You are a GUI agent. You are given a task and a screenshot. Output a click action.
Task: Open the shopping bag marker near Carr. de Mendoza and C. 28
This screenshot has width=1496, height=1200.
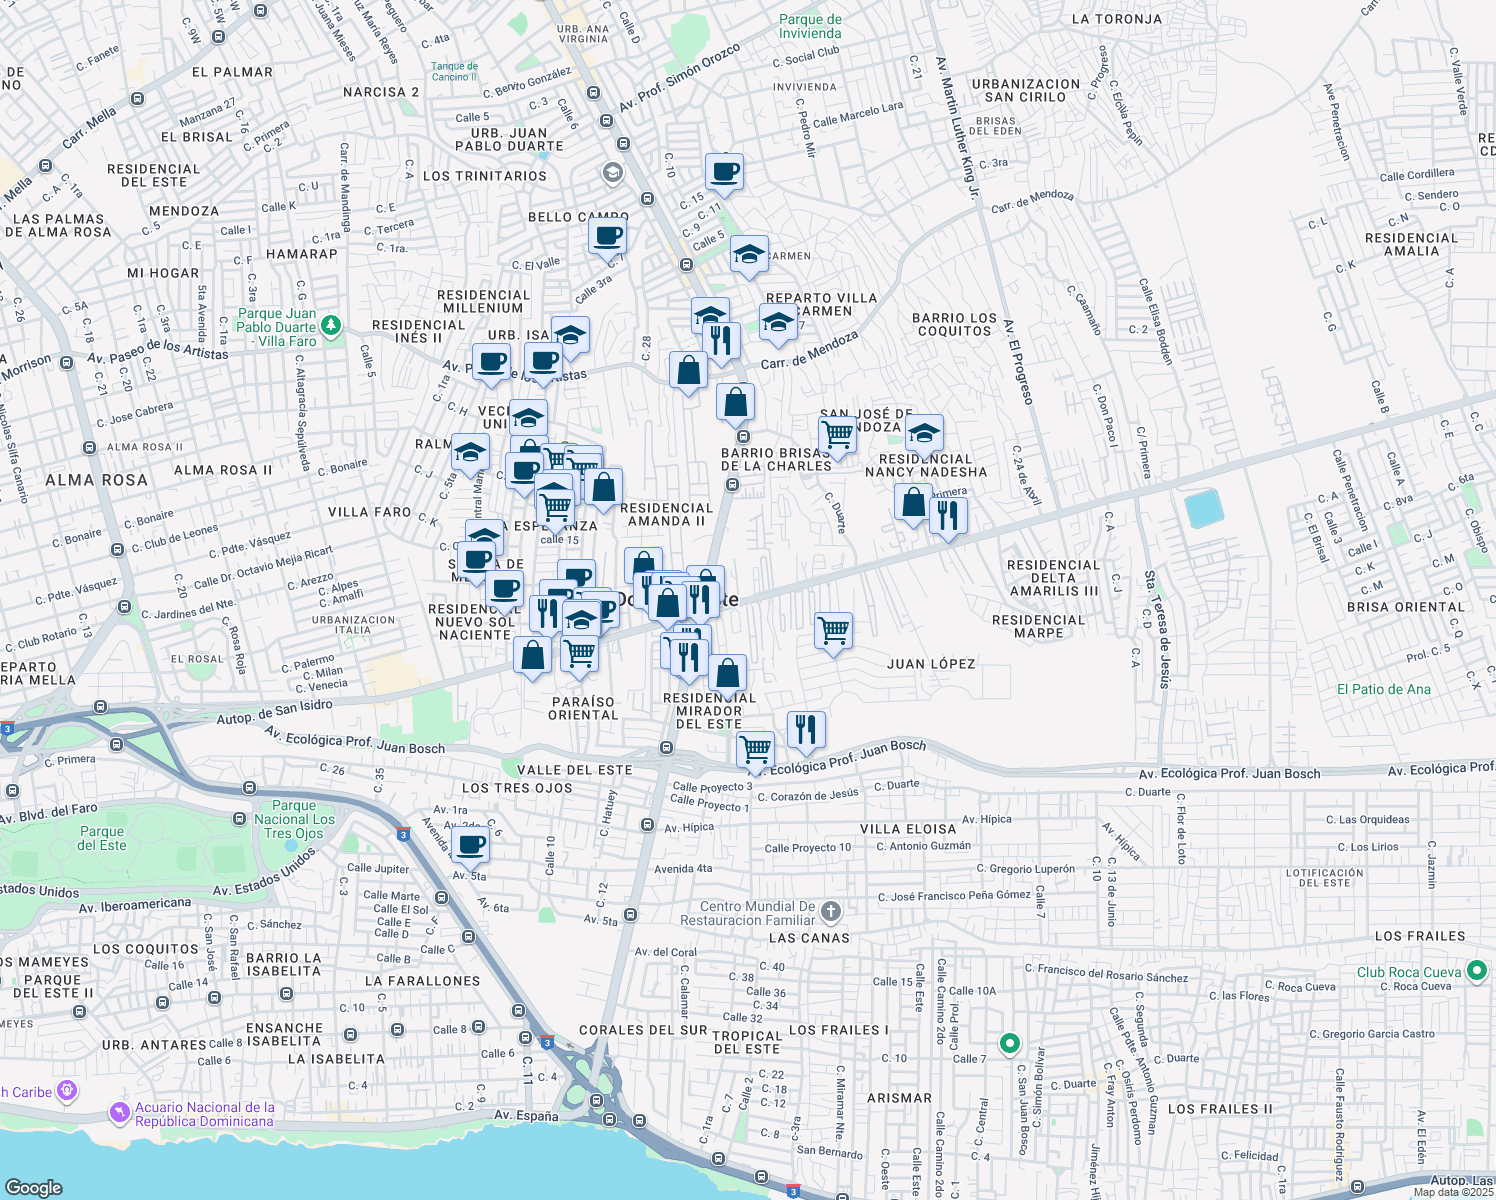point(688,371)
